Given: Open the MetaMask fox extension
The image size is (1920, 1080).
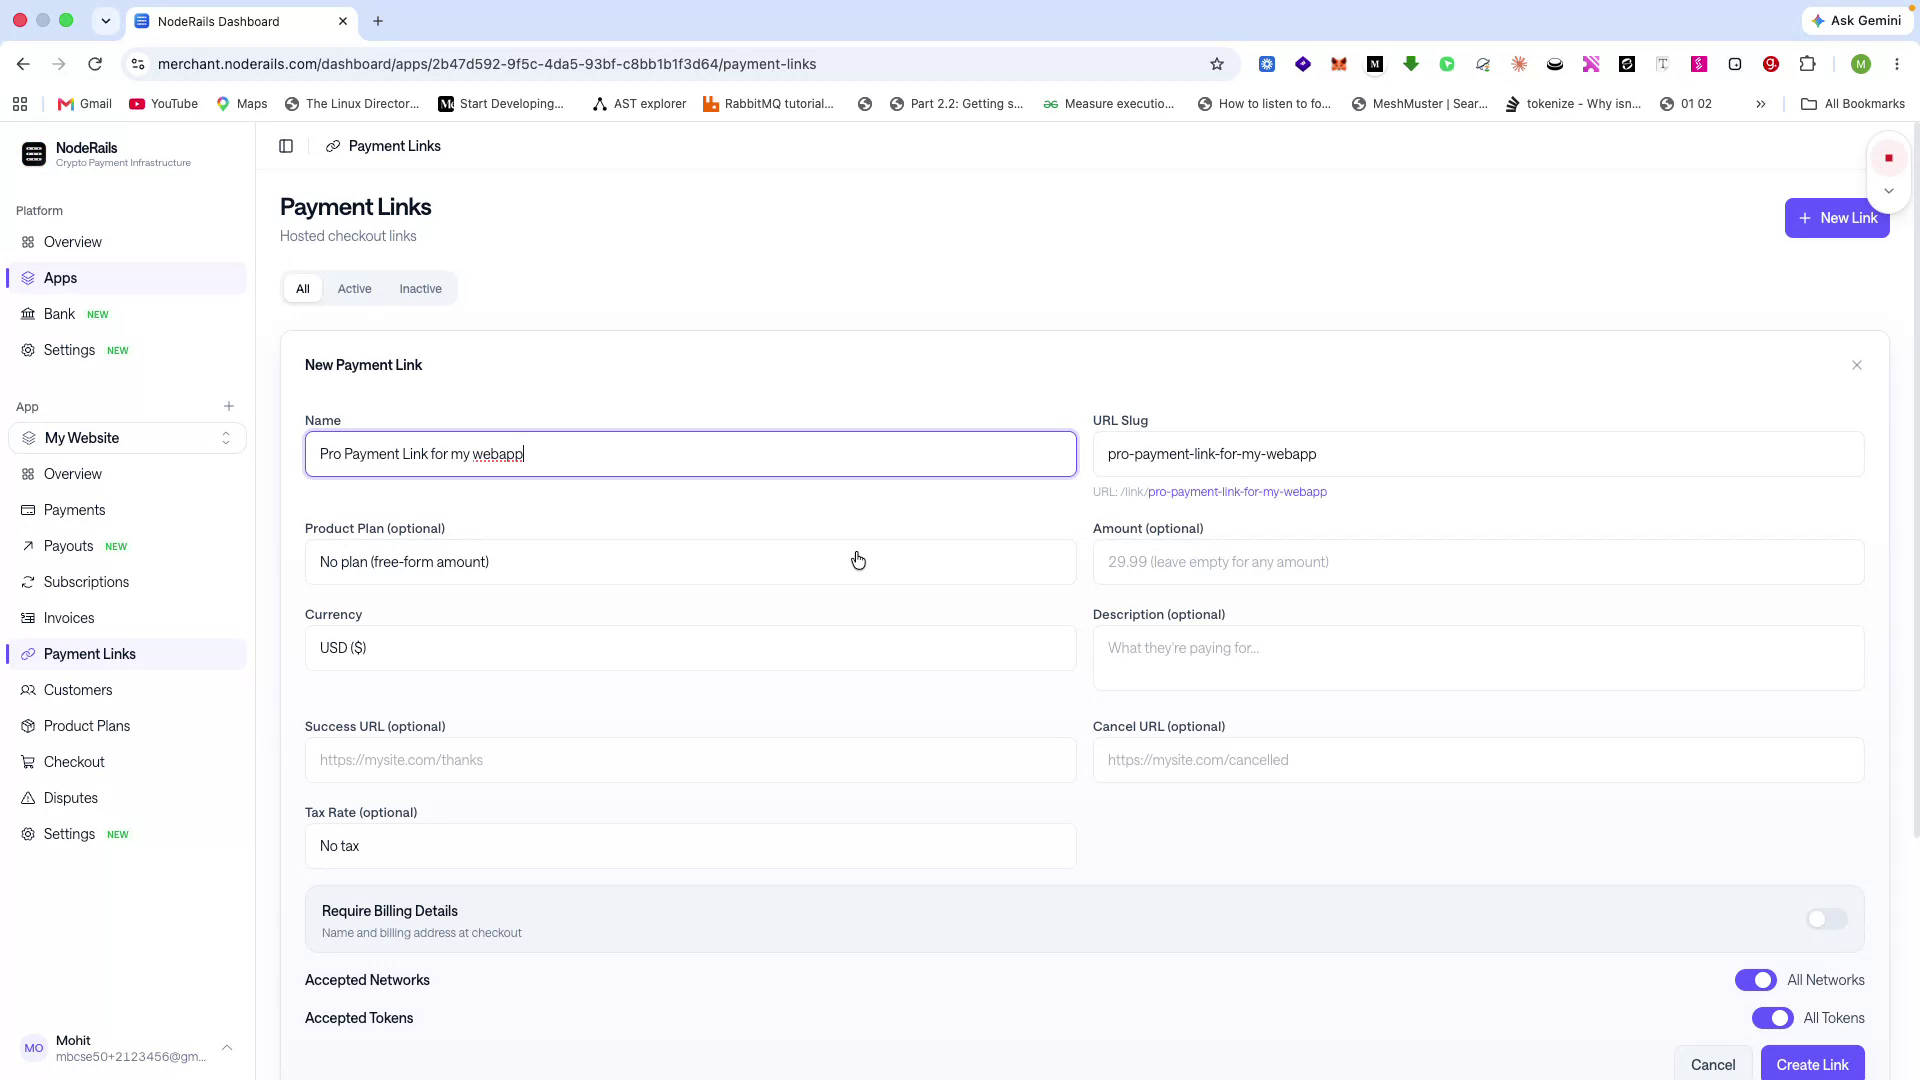Looking at the screenshot, I should coord(1339,64).
